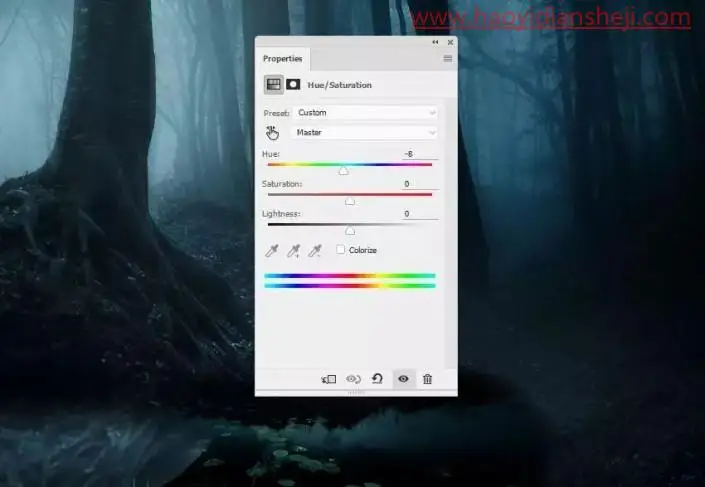Click the Properties panel vertical scrollbar
Screen dimensions: 705x487
click(451, 234)
